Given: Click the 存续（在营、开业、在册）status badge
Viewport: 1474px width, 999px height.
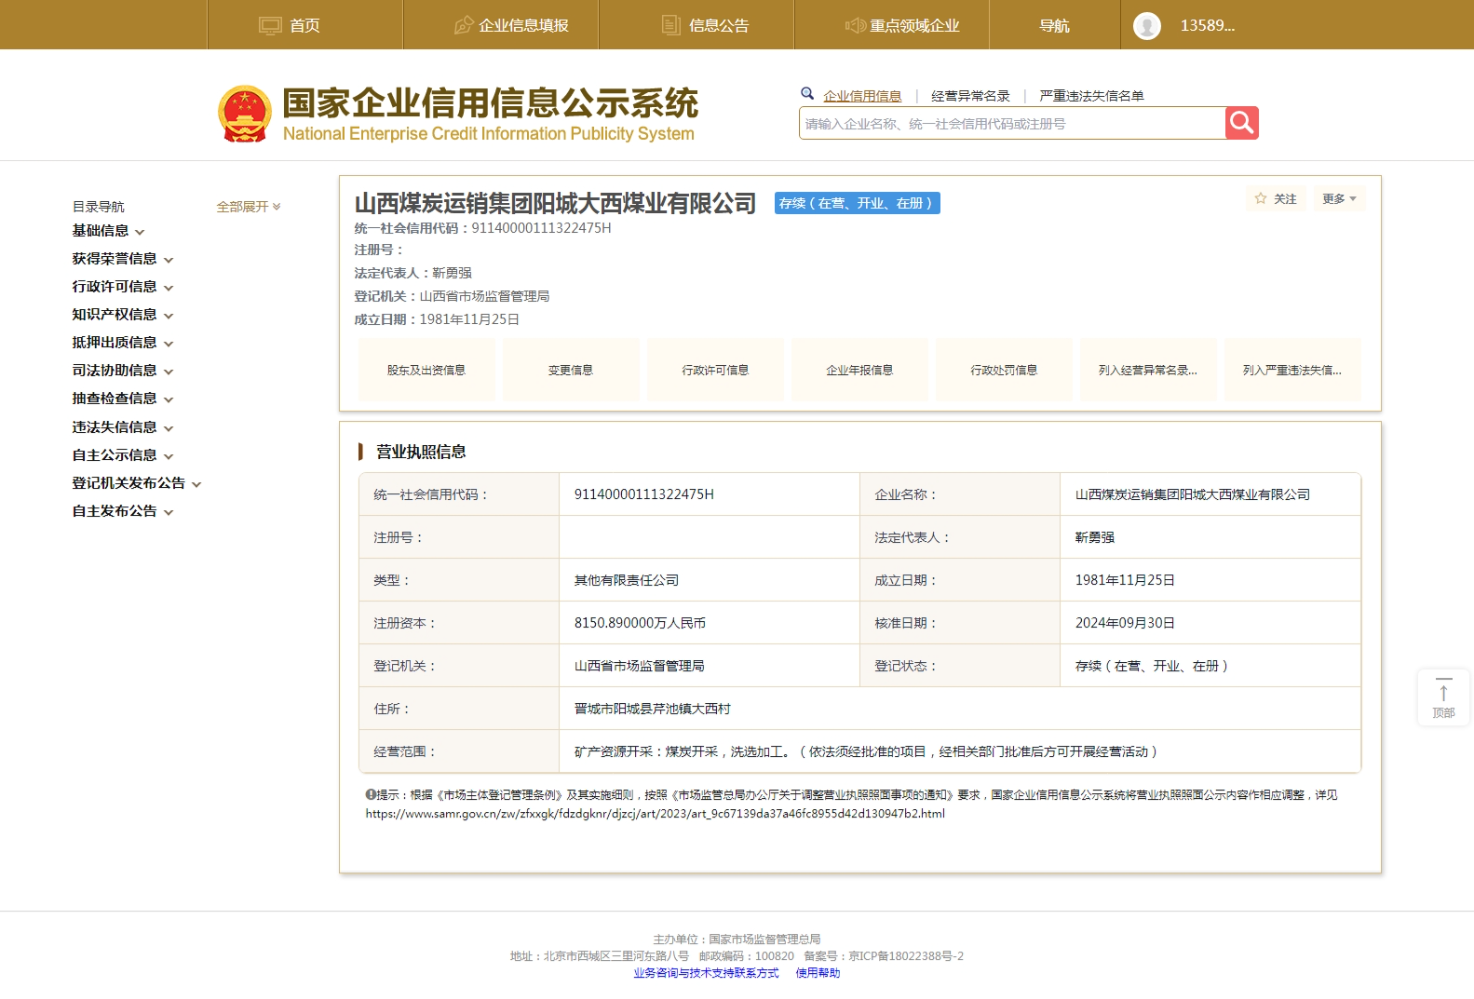Looking at the screenshot, I should (x=858, y=203).
